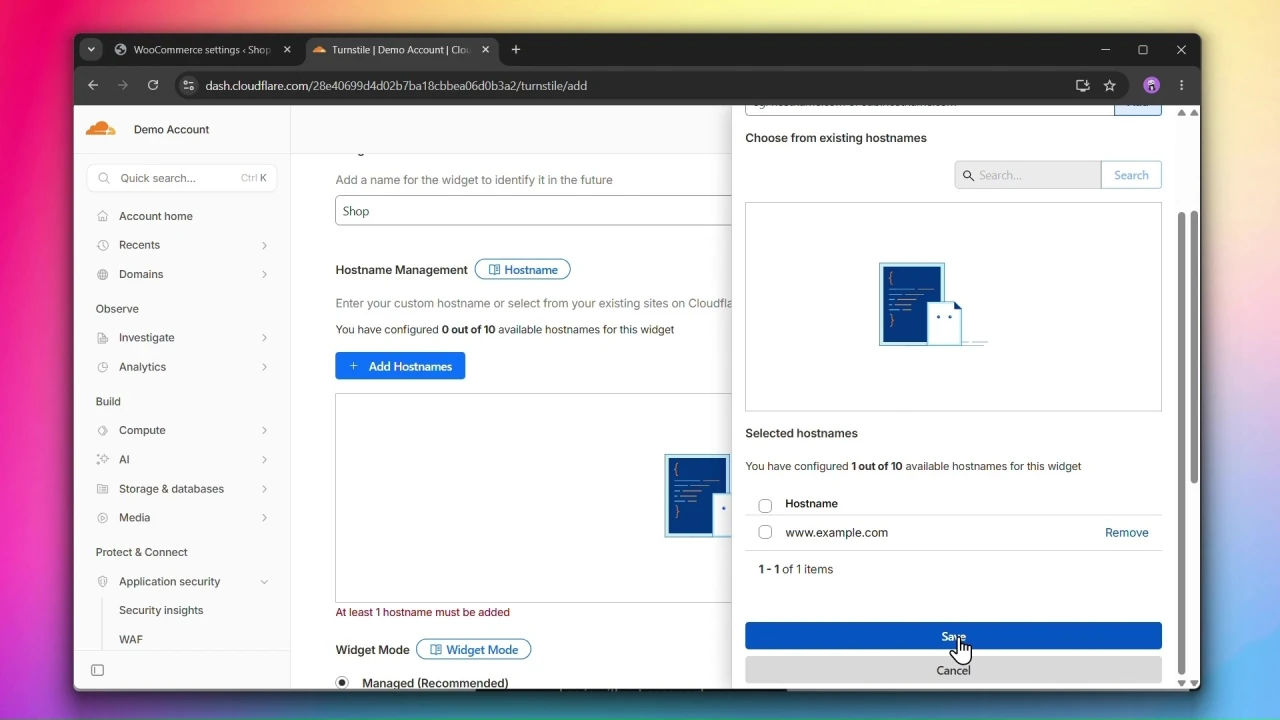Open WAF submenu item
Image resolution: width=1280 pixels, height=720 pixels.
[x=131, y=639]
